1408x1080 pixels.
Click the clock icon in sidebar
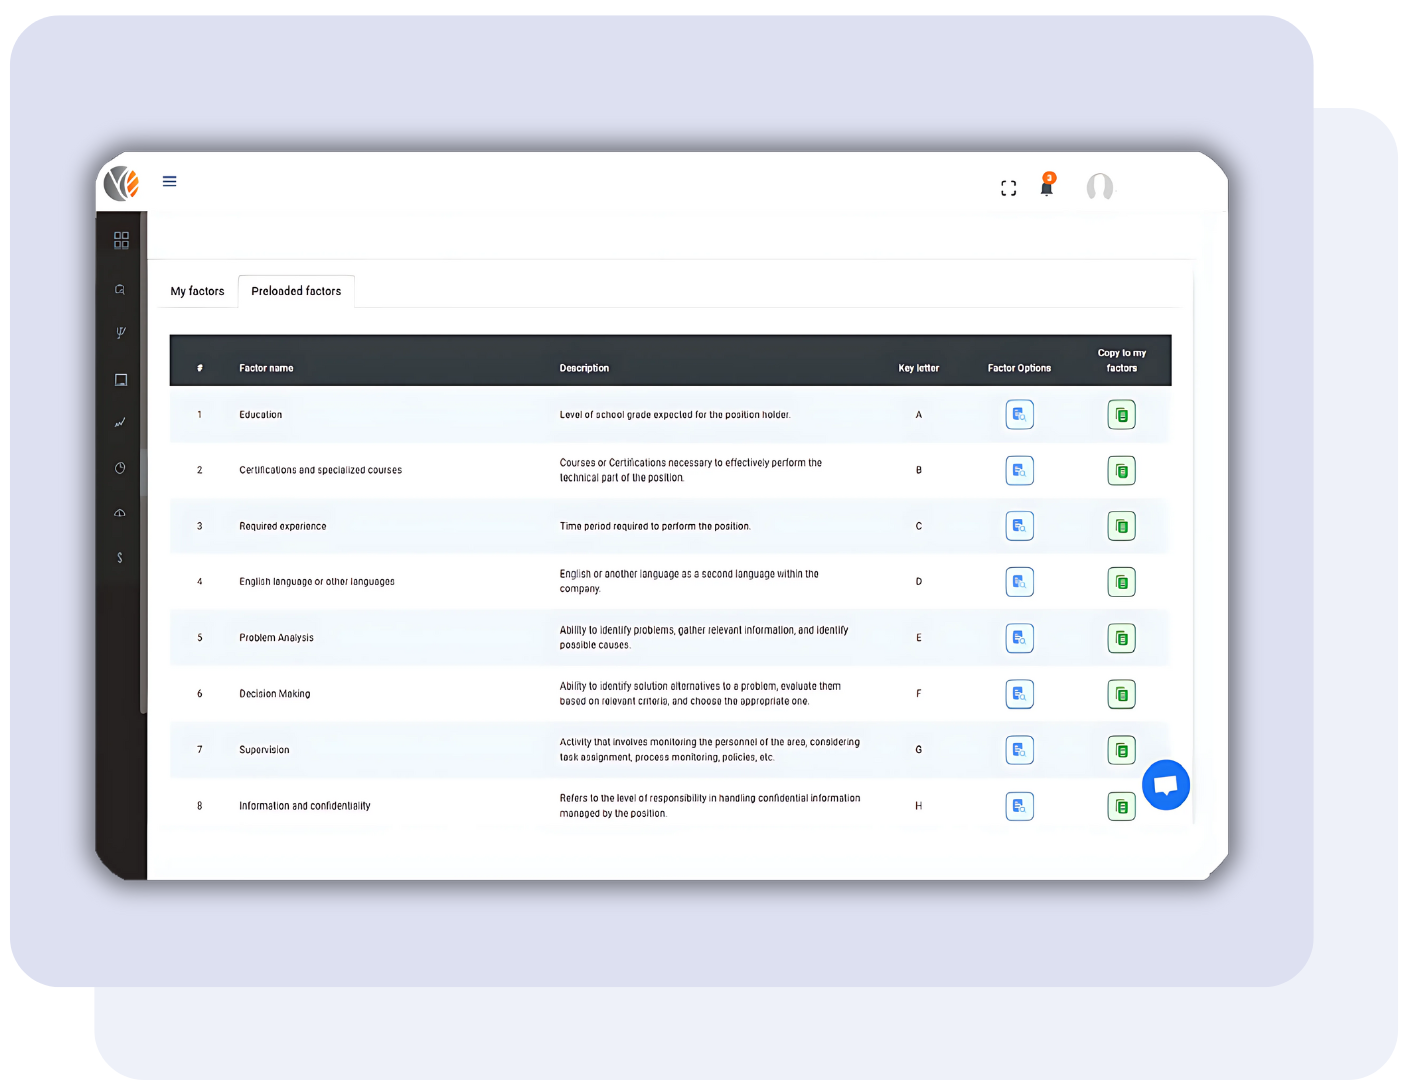pyautogui.click(x=120, y=468)
